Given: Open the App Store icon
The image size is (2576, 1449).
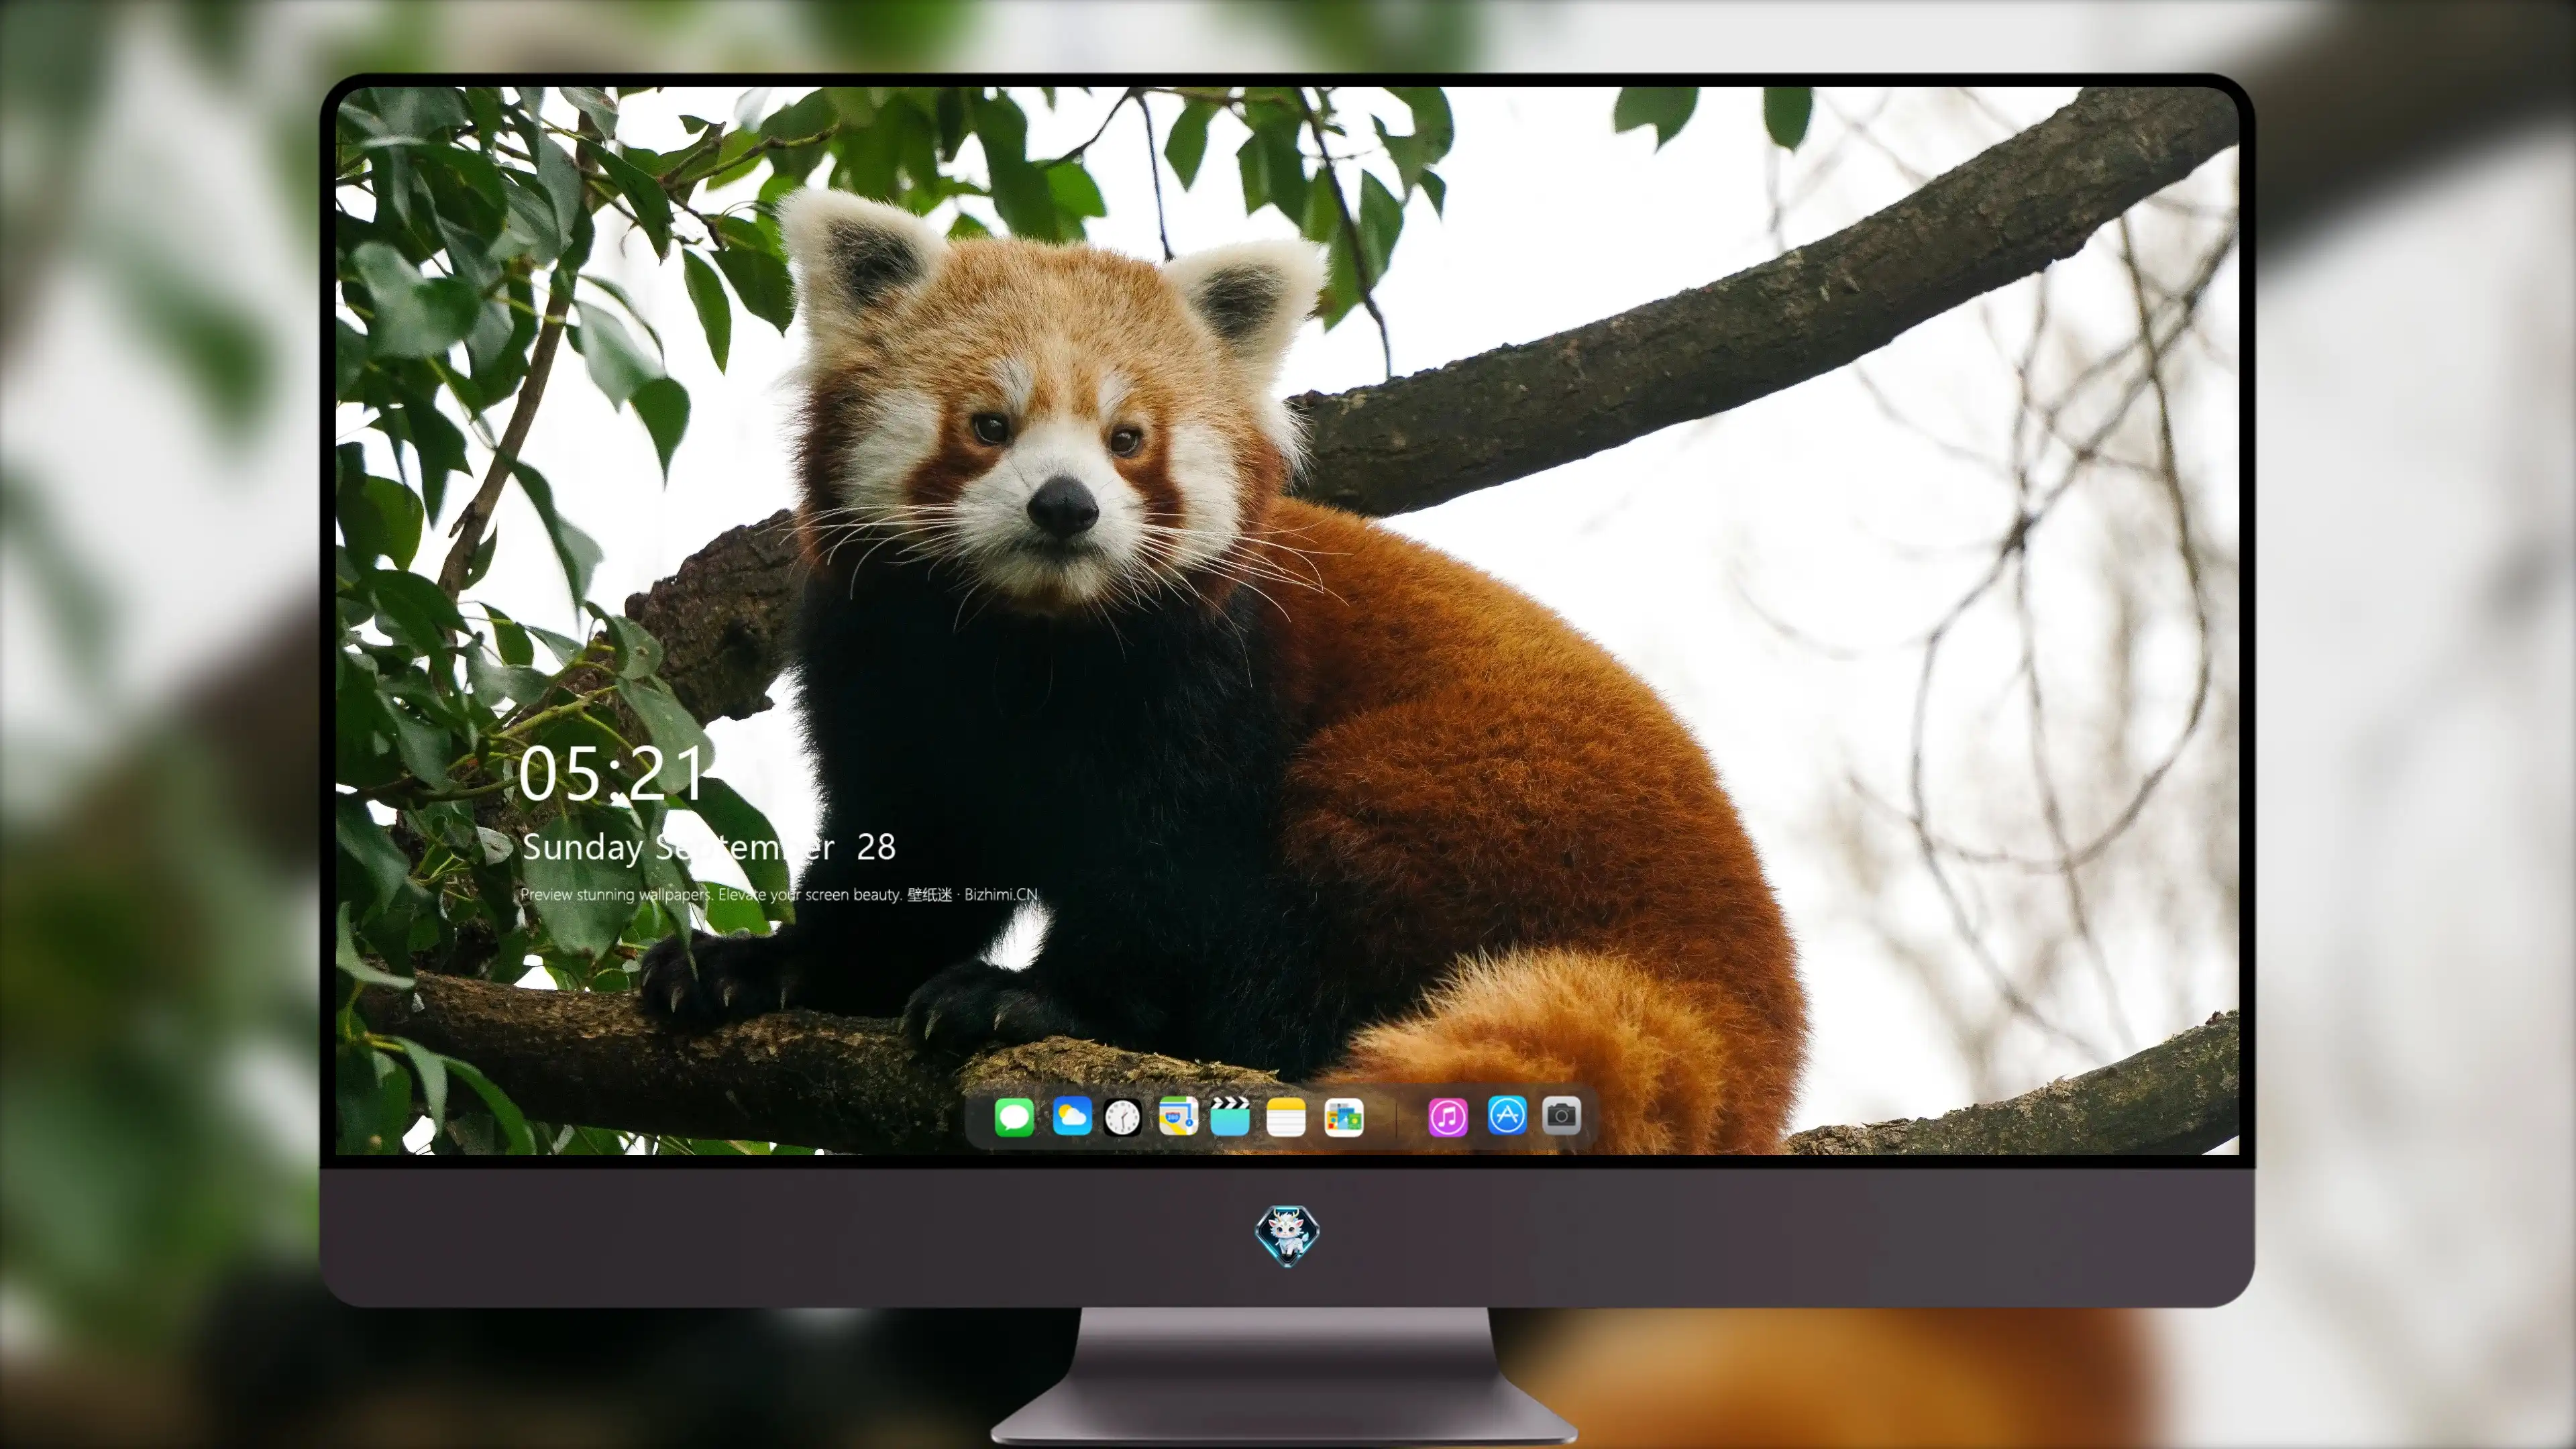Looking at the screenshot, I should tap(1507, 1115).
